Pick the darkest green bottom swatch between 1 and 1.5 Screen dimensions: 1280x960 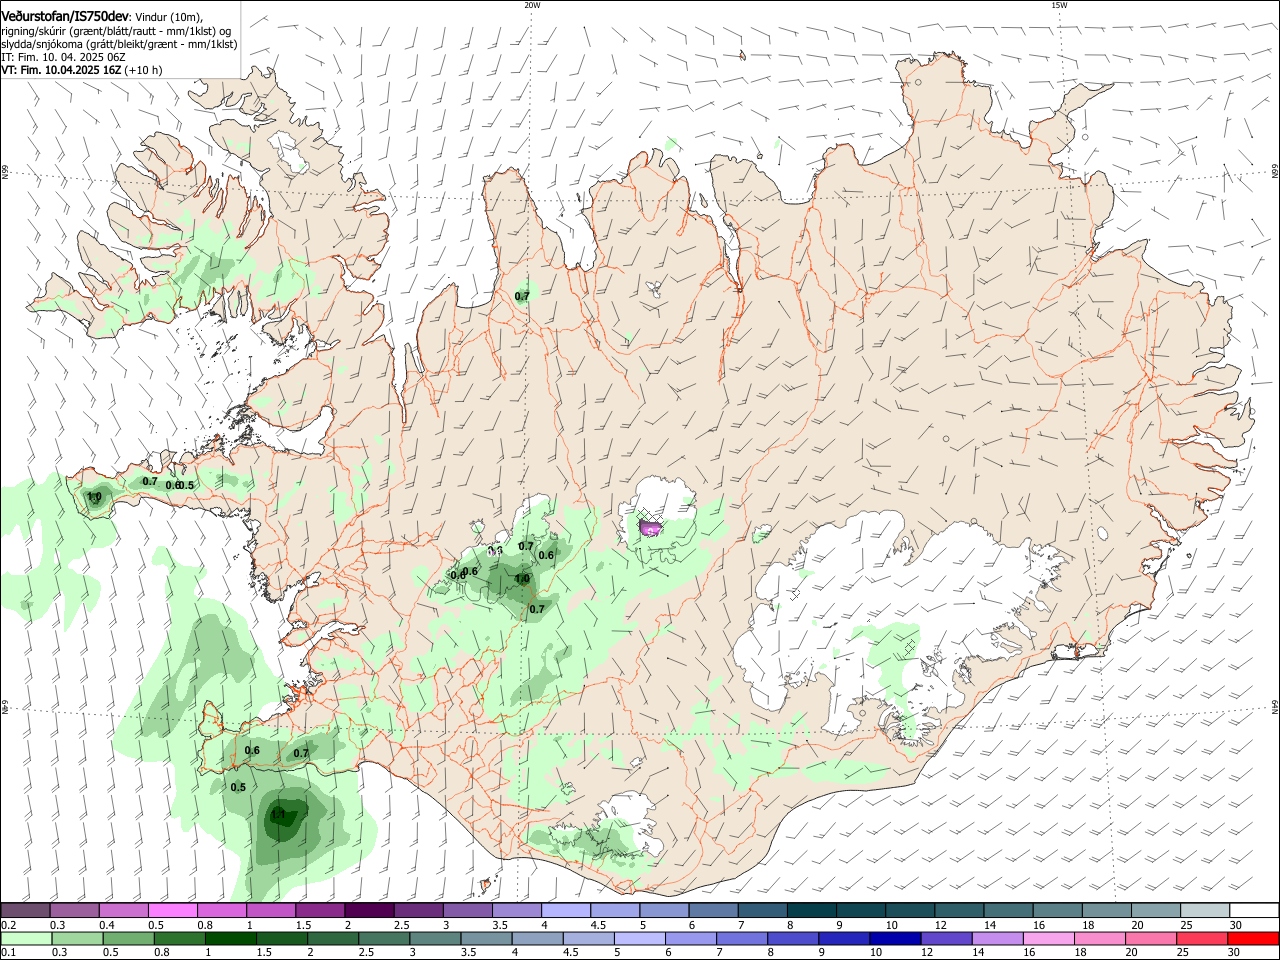click(229, 939)
